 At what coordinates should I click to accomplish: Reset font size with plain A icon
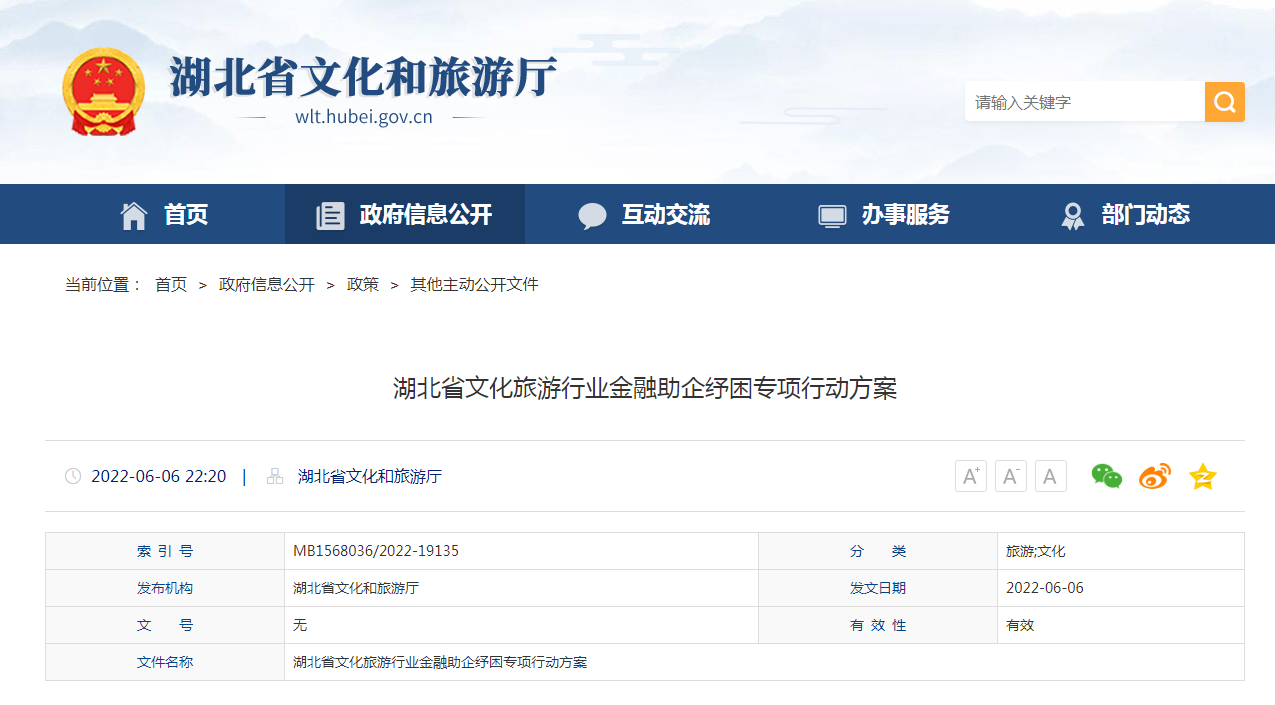(x=1050, y=476)
